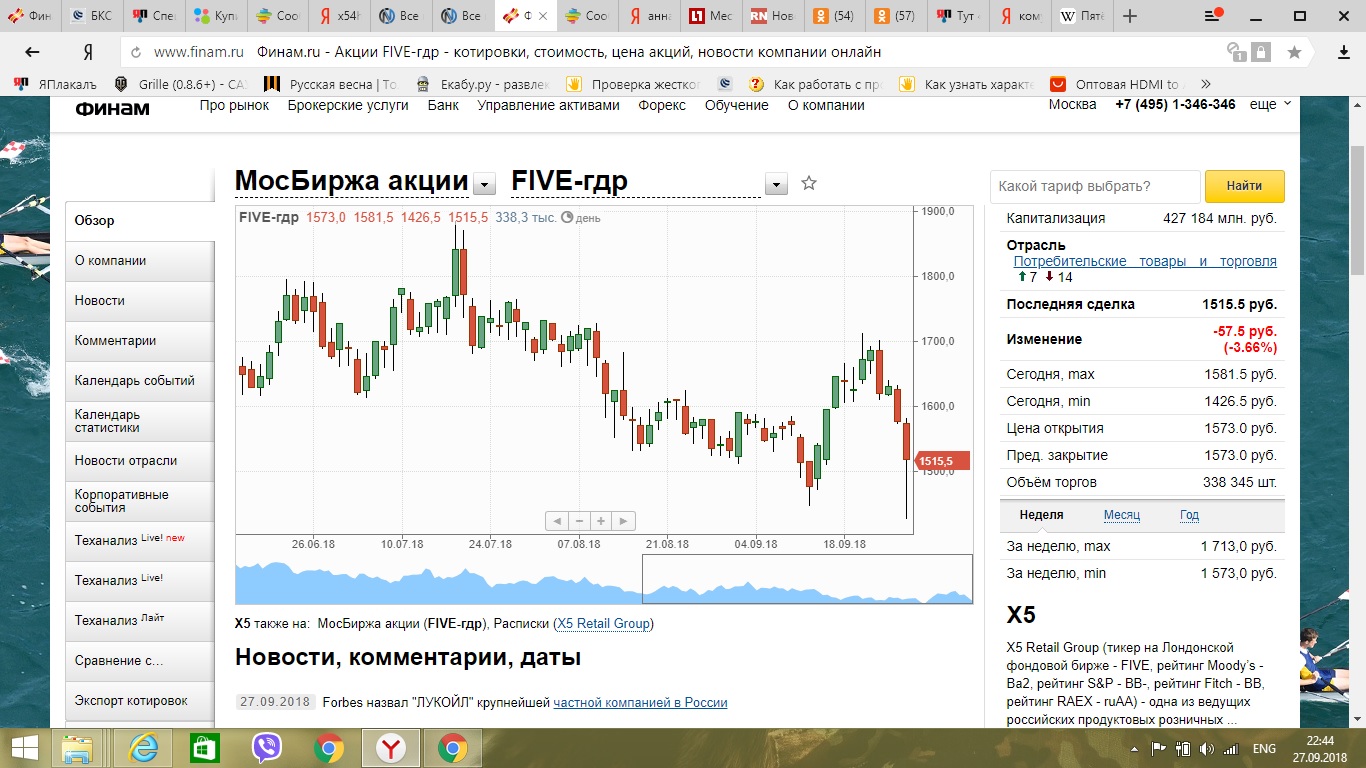Open the Обзор sidebar tab
Viewport: 1366px width, 768px height.
tap(140, 220)
